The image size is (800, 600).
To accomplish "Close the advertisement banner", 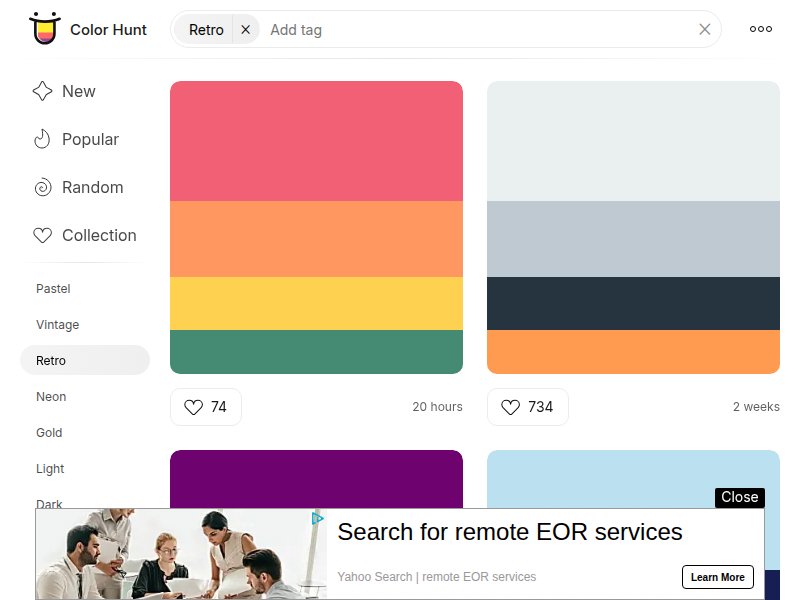I will [739, 497].
